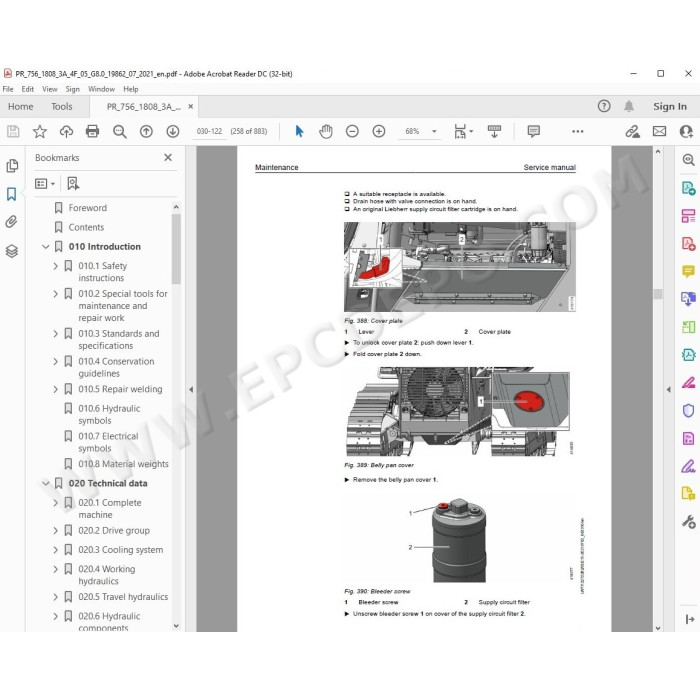Open Fill & Sign tool in right pane
The height and width of the screenshot is (700, 700).
coord(688,467)
